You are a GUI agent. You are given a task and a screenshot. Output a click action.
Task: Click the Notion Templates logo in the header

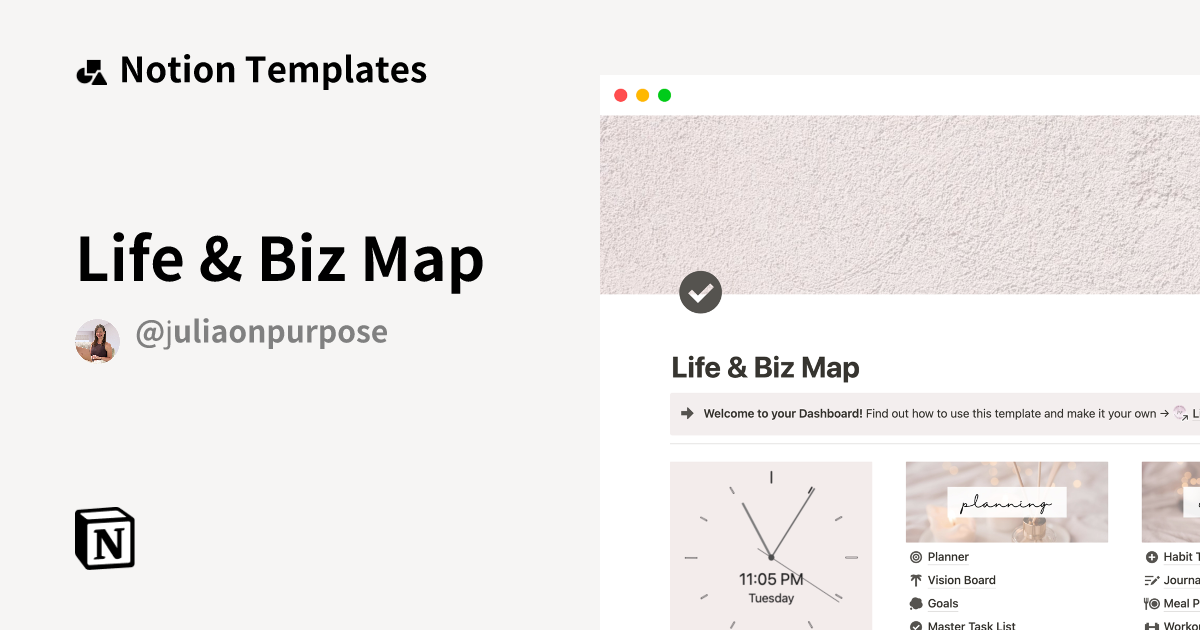91,69
